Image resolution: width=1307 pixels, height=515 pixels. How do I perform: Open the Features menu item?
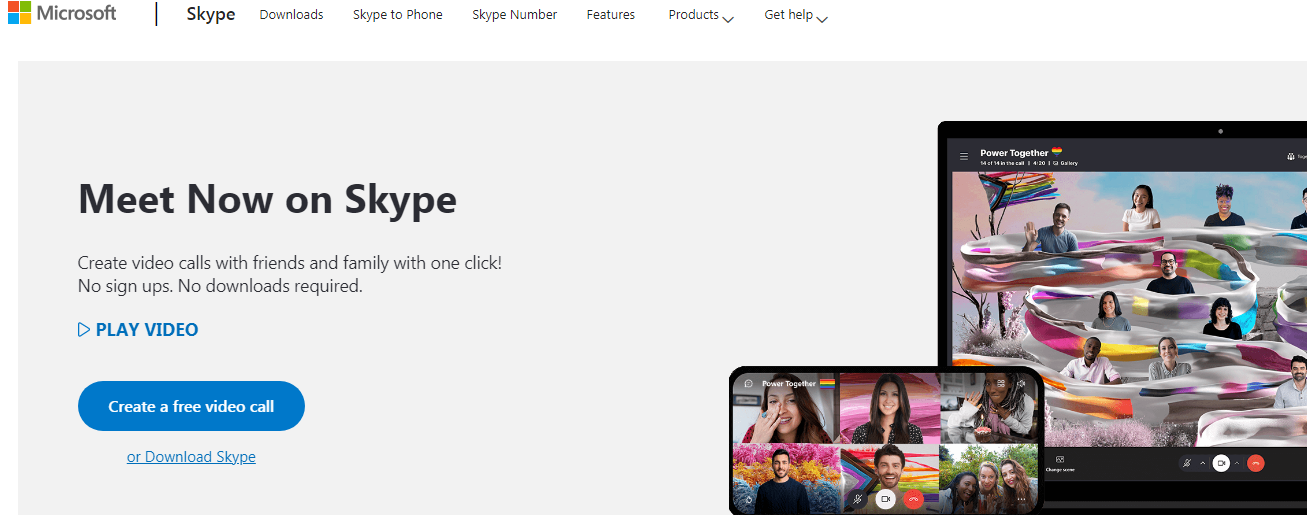pyautogui.click(x=611, y=15)
